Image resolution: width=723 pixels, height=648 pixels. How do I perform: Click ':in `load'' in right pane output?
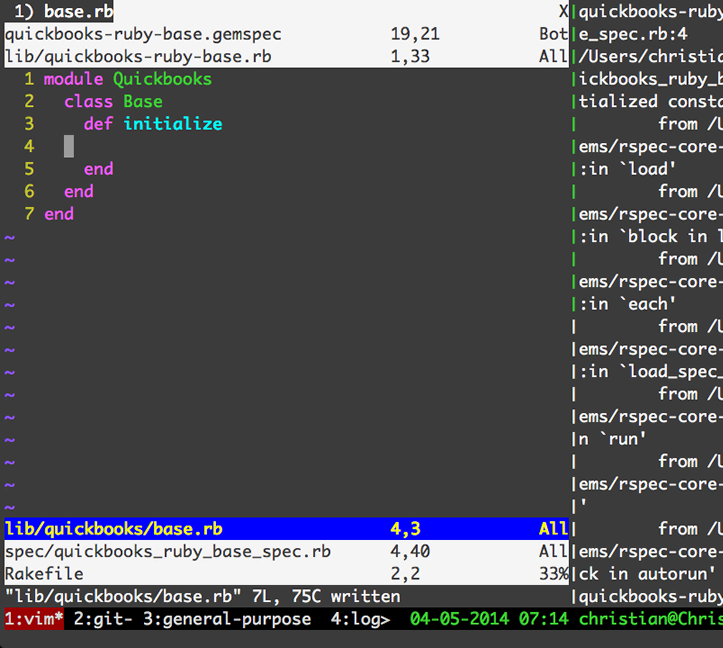pos(628,169)
